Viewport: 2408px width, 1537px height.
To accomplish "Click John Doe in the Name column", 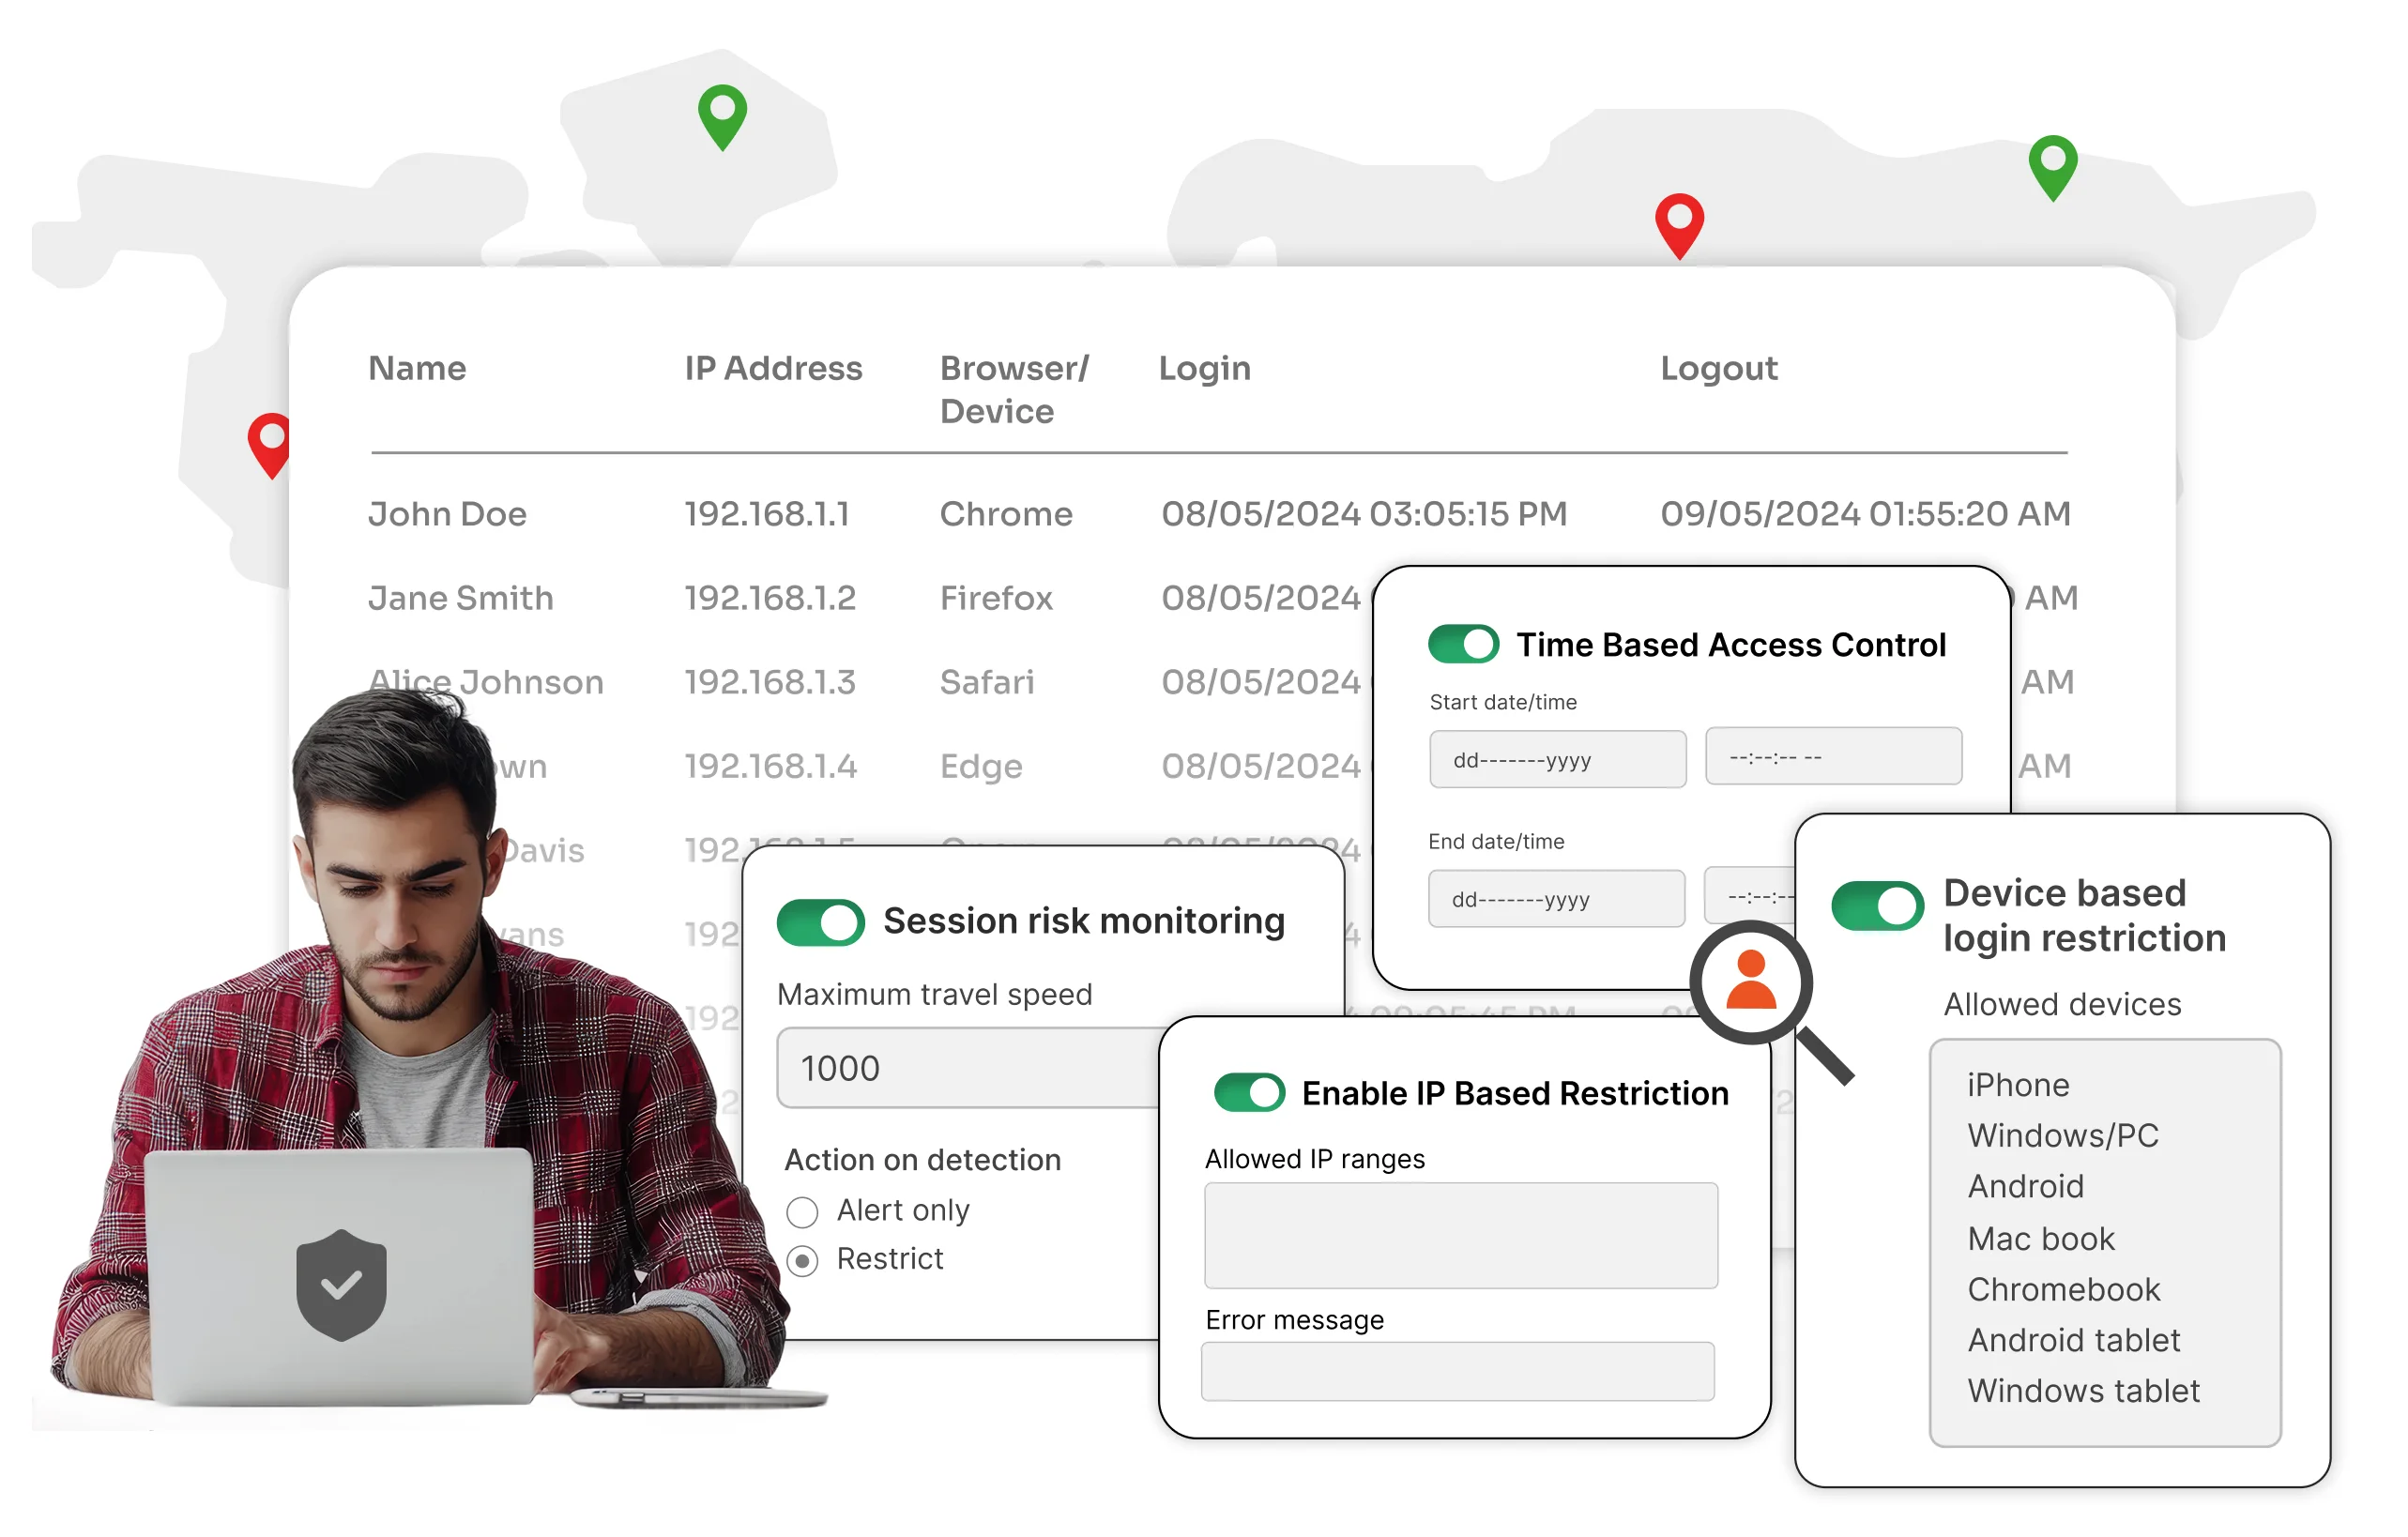I will (447, 514).
